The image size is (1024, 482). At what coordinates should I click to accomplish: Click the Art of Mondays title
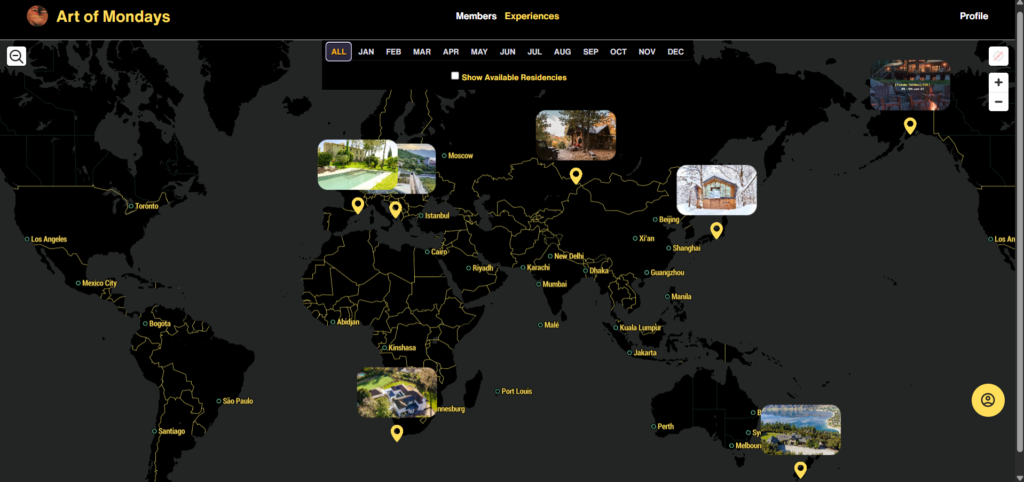[x=113, y=17]
